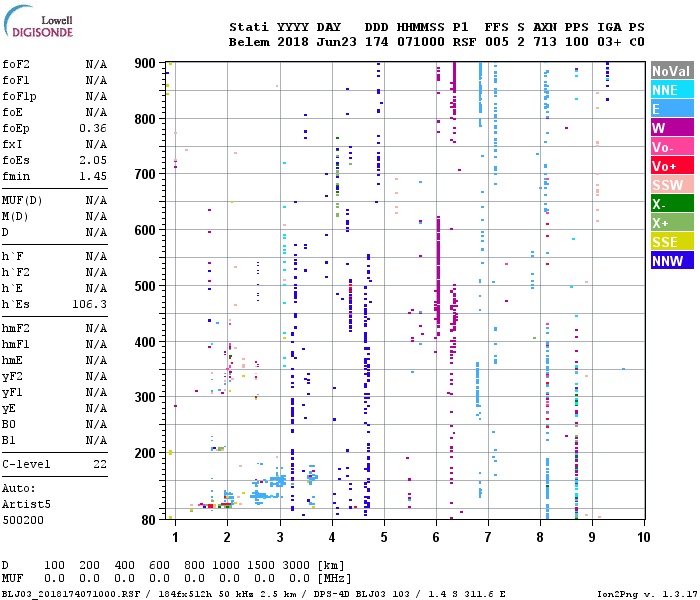Click the [MHz] unit label
Image resolution: width=700 pixels, height=600 pixels.
(x=334, y=579)
